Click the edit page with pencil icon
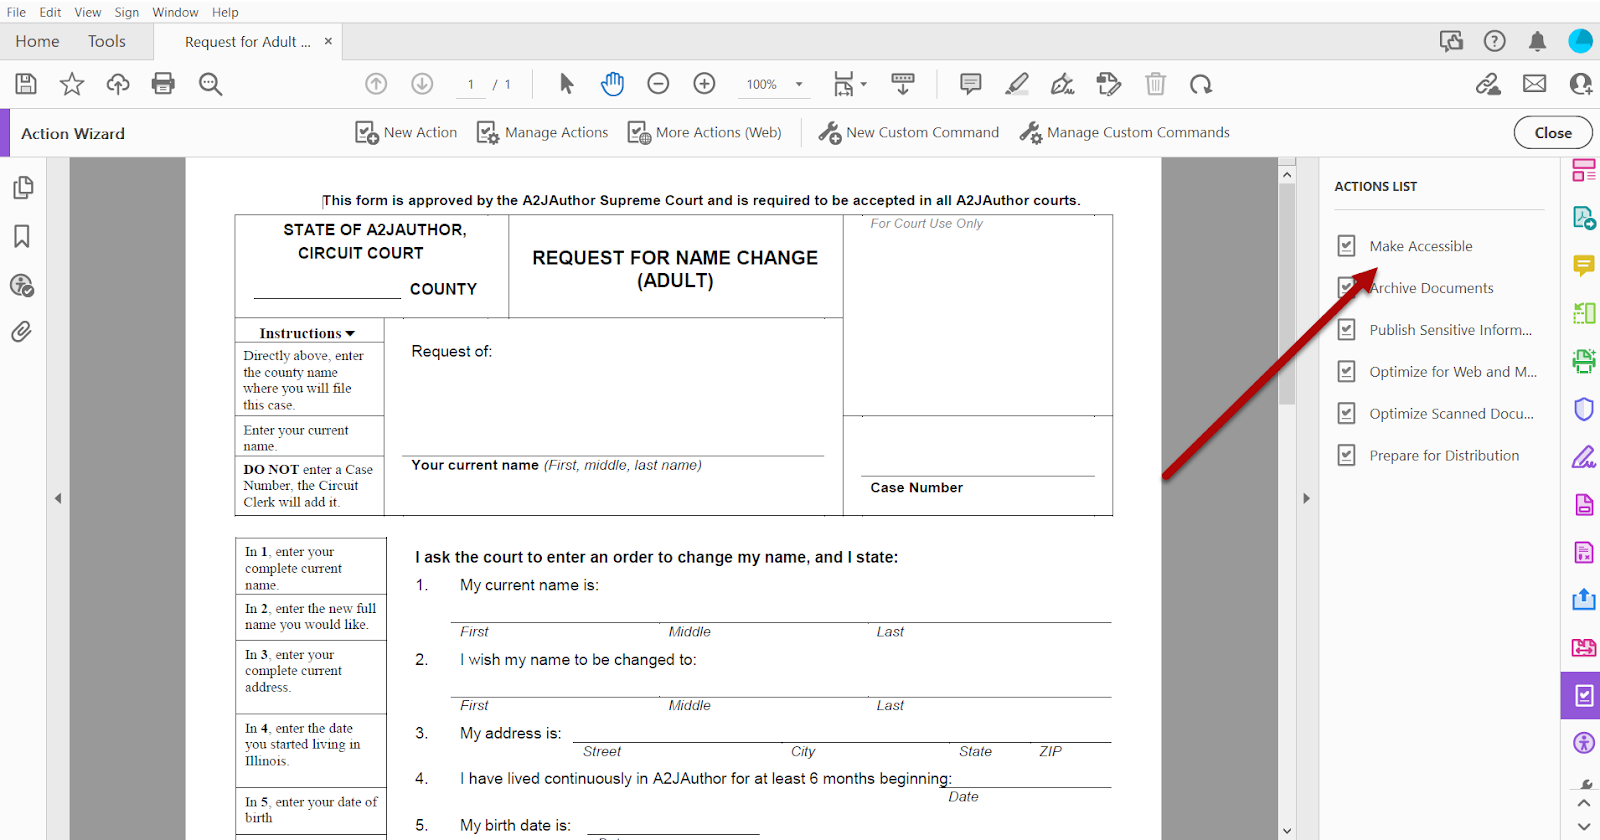The height and width of the screenshot is (840, 1600). pos(1109,84)
